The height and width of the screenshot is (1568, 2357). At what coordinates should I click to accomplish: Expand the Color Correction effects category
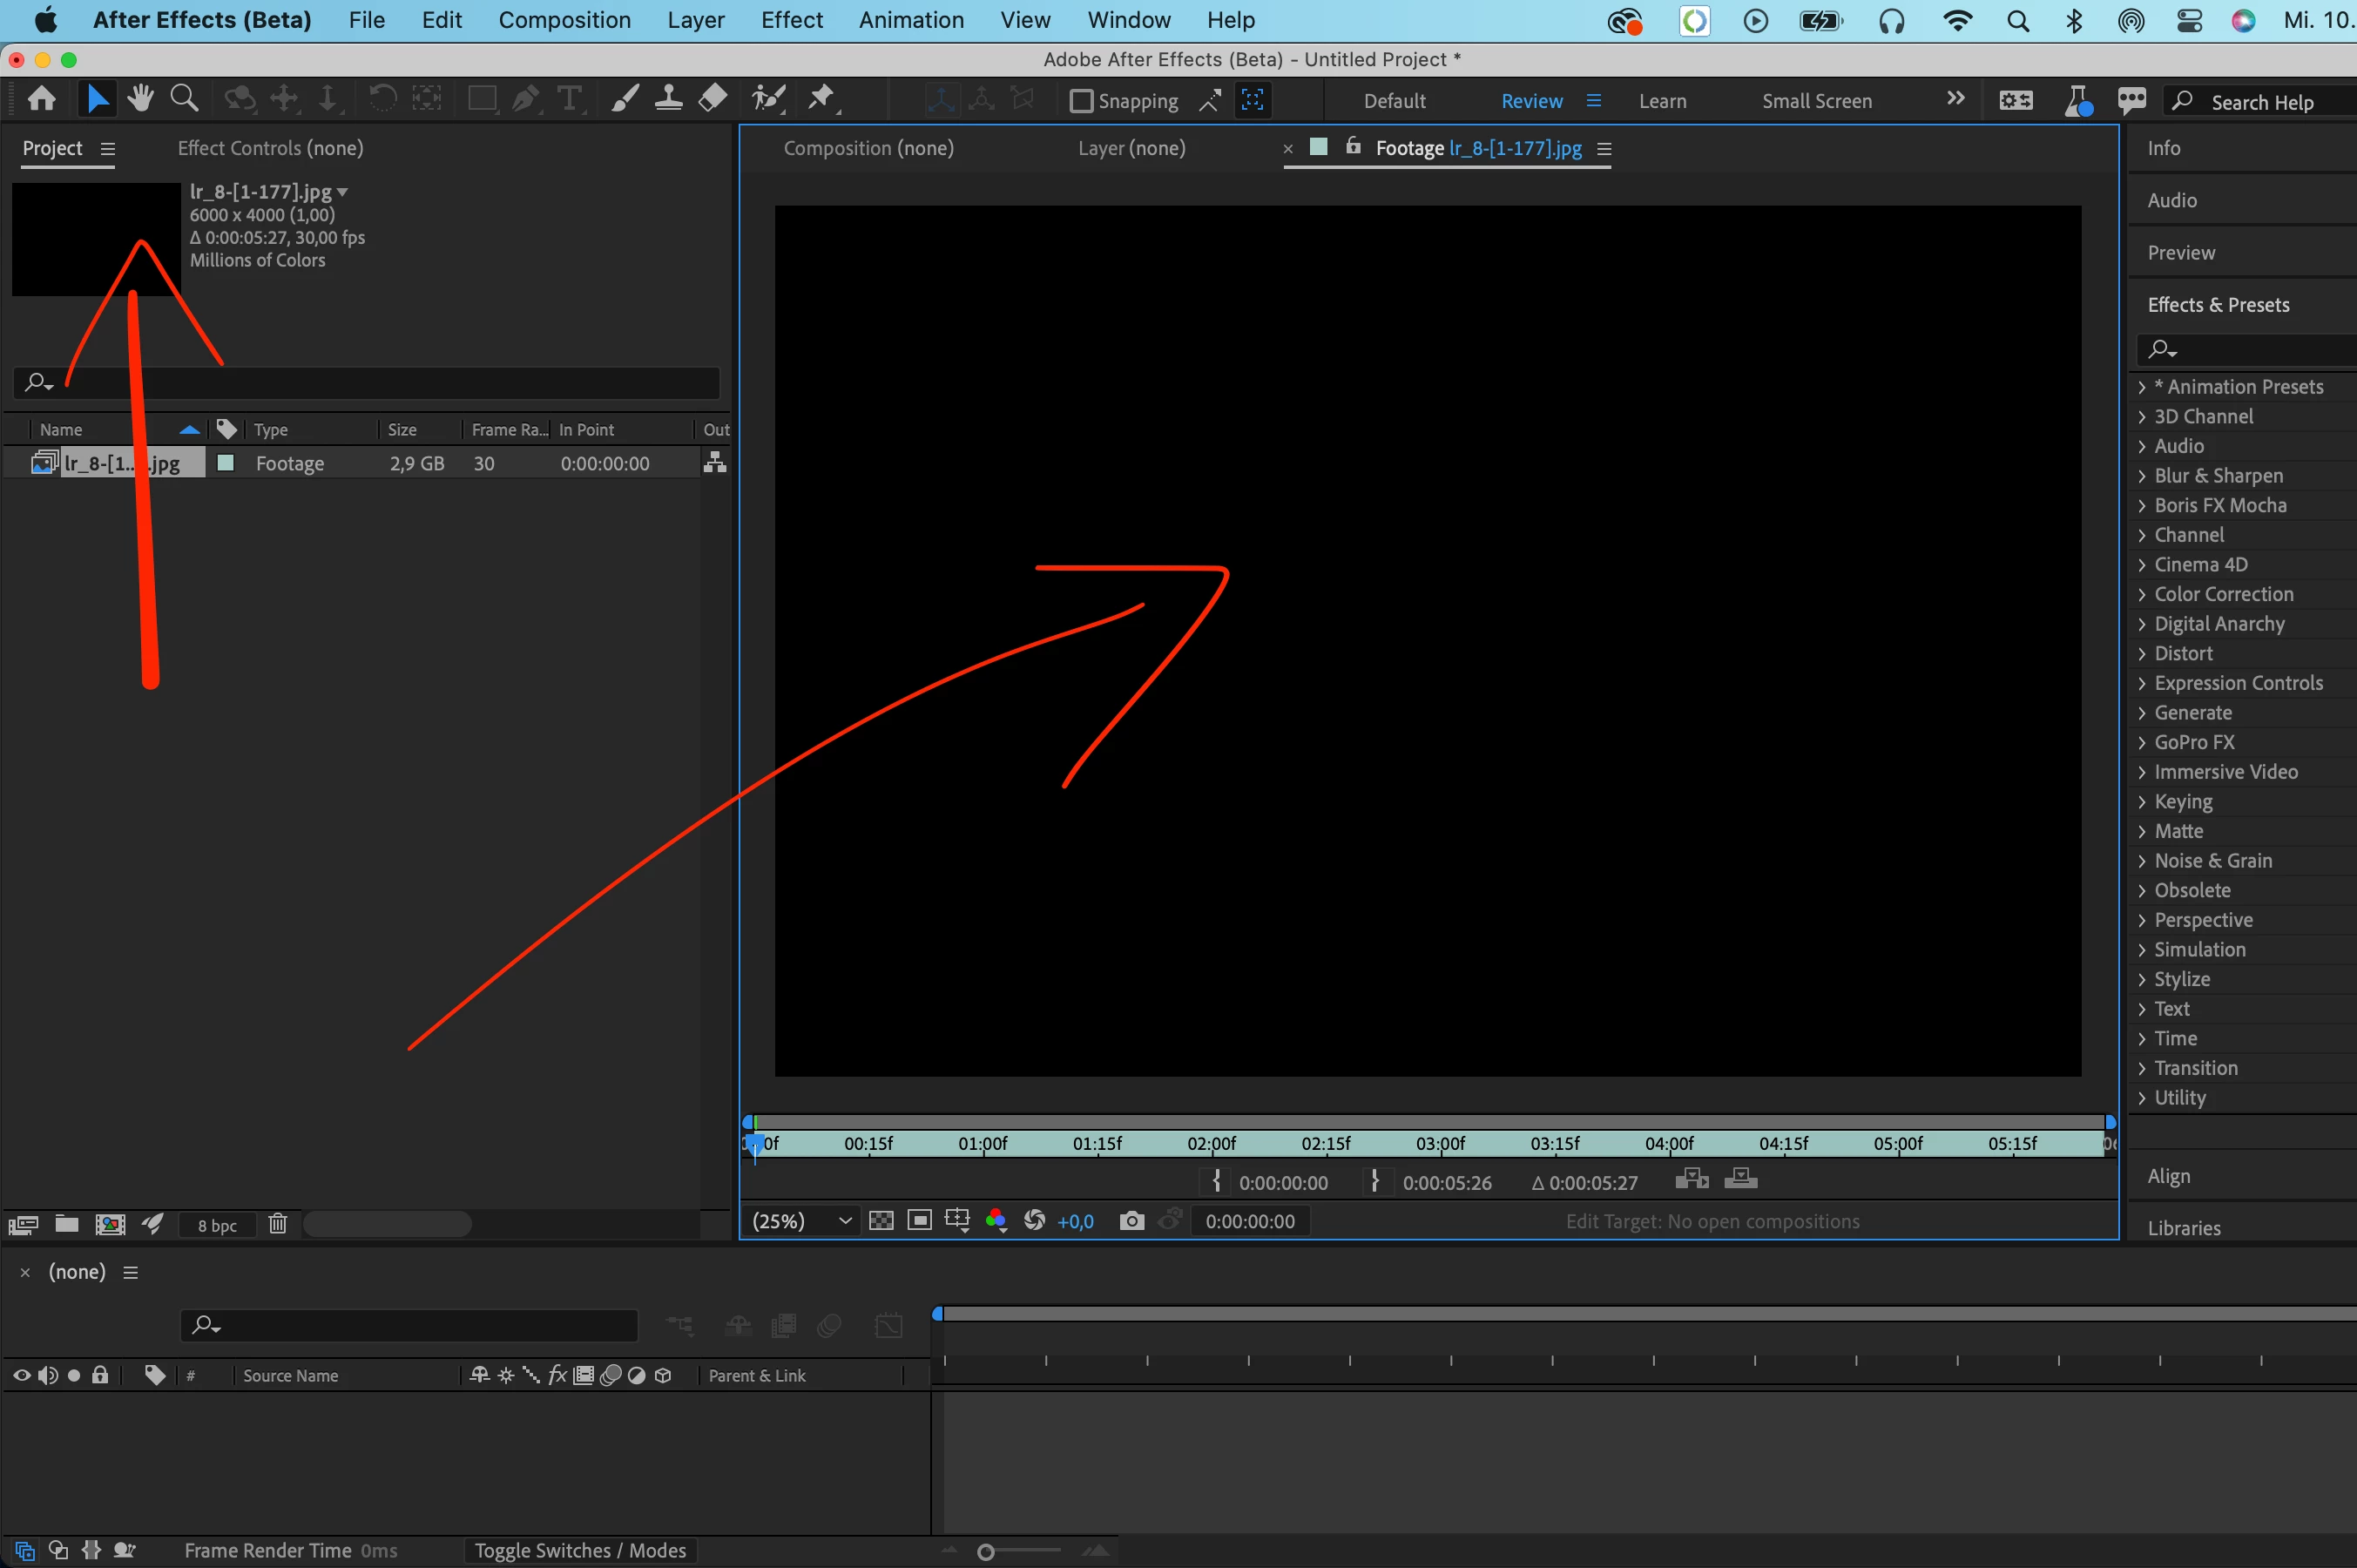[2142, 594]
